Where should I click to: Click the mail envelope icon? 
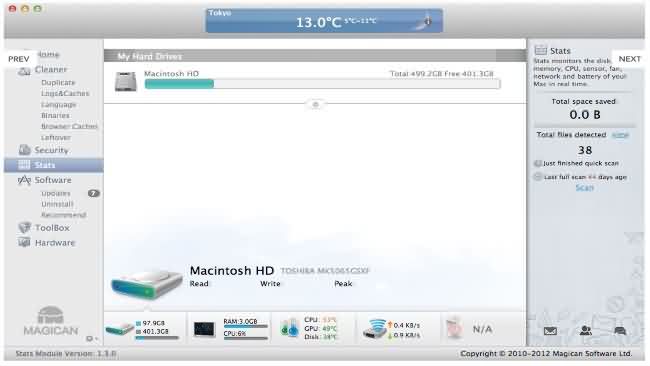[550, 331]
